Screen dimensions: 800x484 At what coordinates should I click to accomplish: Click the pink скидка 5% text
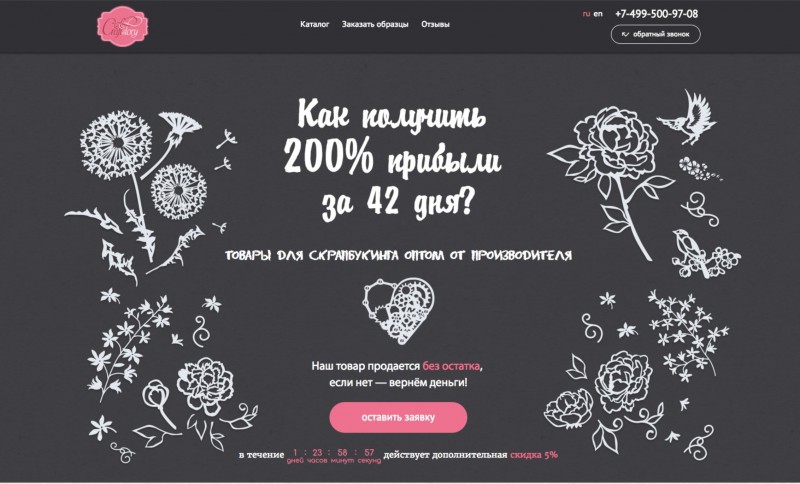(534, 454)
